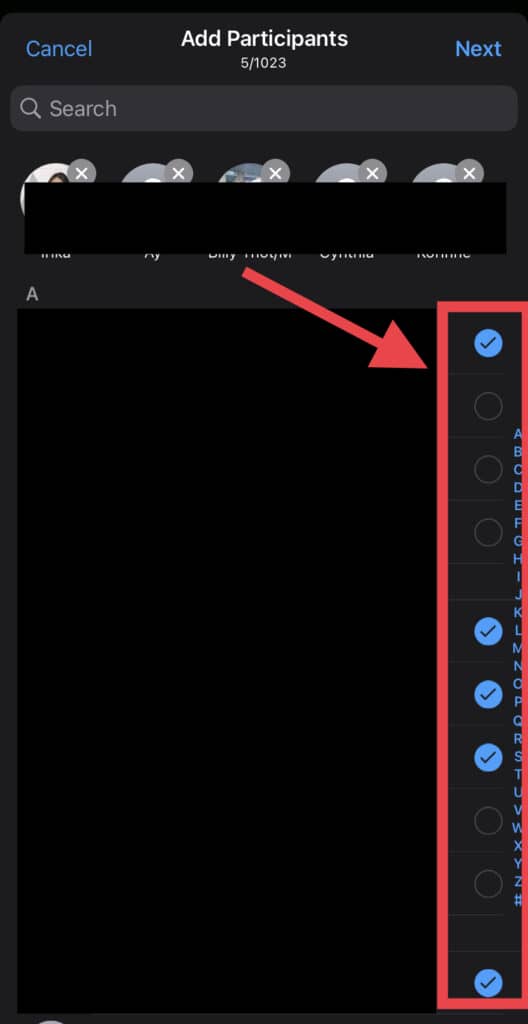Screen dimensions: 528x1024
Task: Check the fourth contact's empty circle
Action: [488, 533]
